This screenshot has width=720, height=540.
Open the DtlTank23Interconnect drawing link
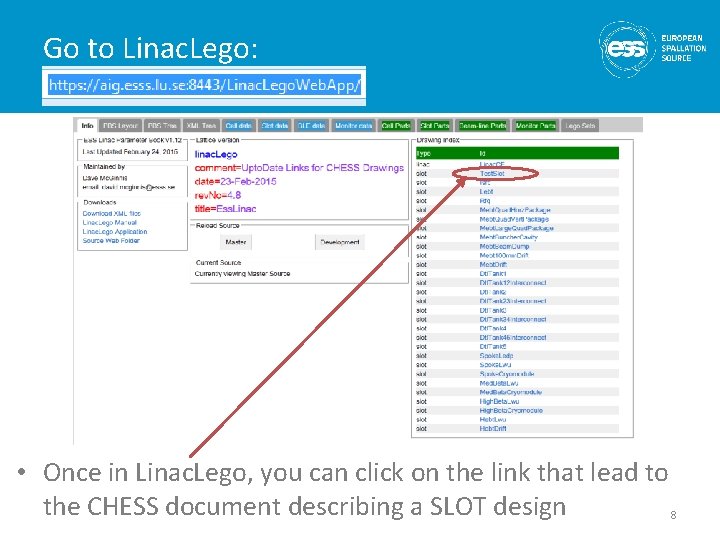[513, 301]
